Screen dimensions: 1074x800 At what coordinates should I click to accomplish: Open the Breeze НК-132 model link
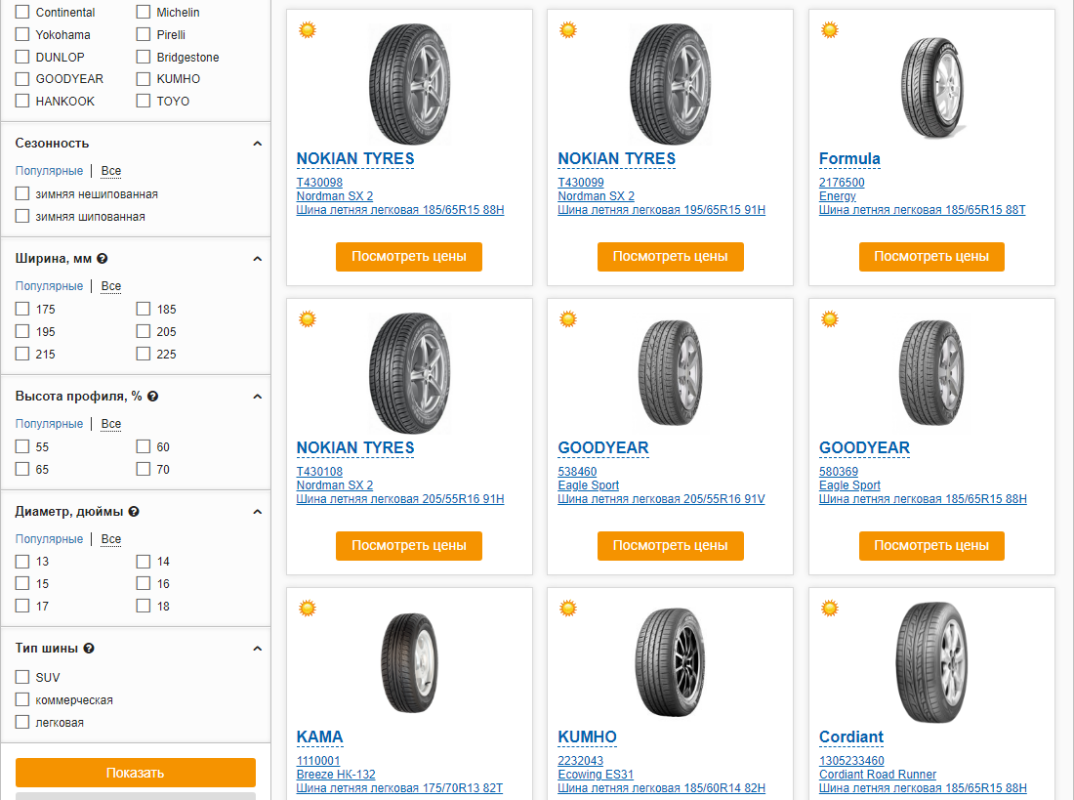tap(336, 775)
